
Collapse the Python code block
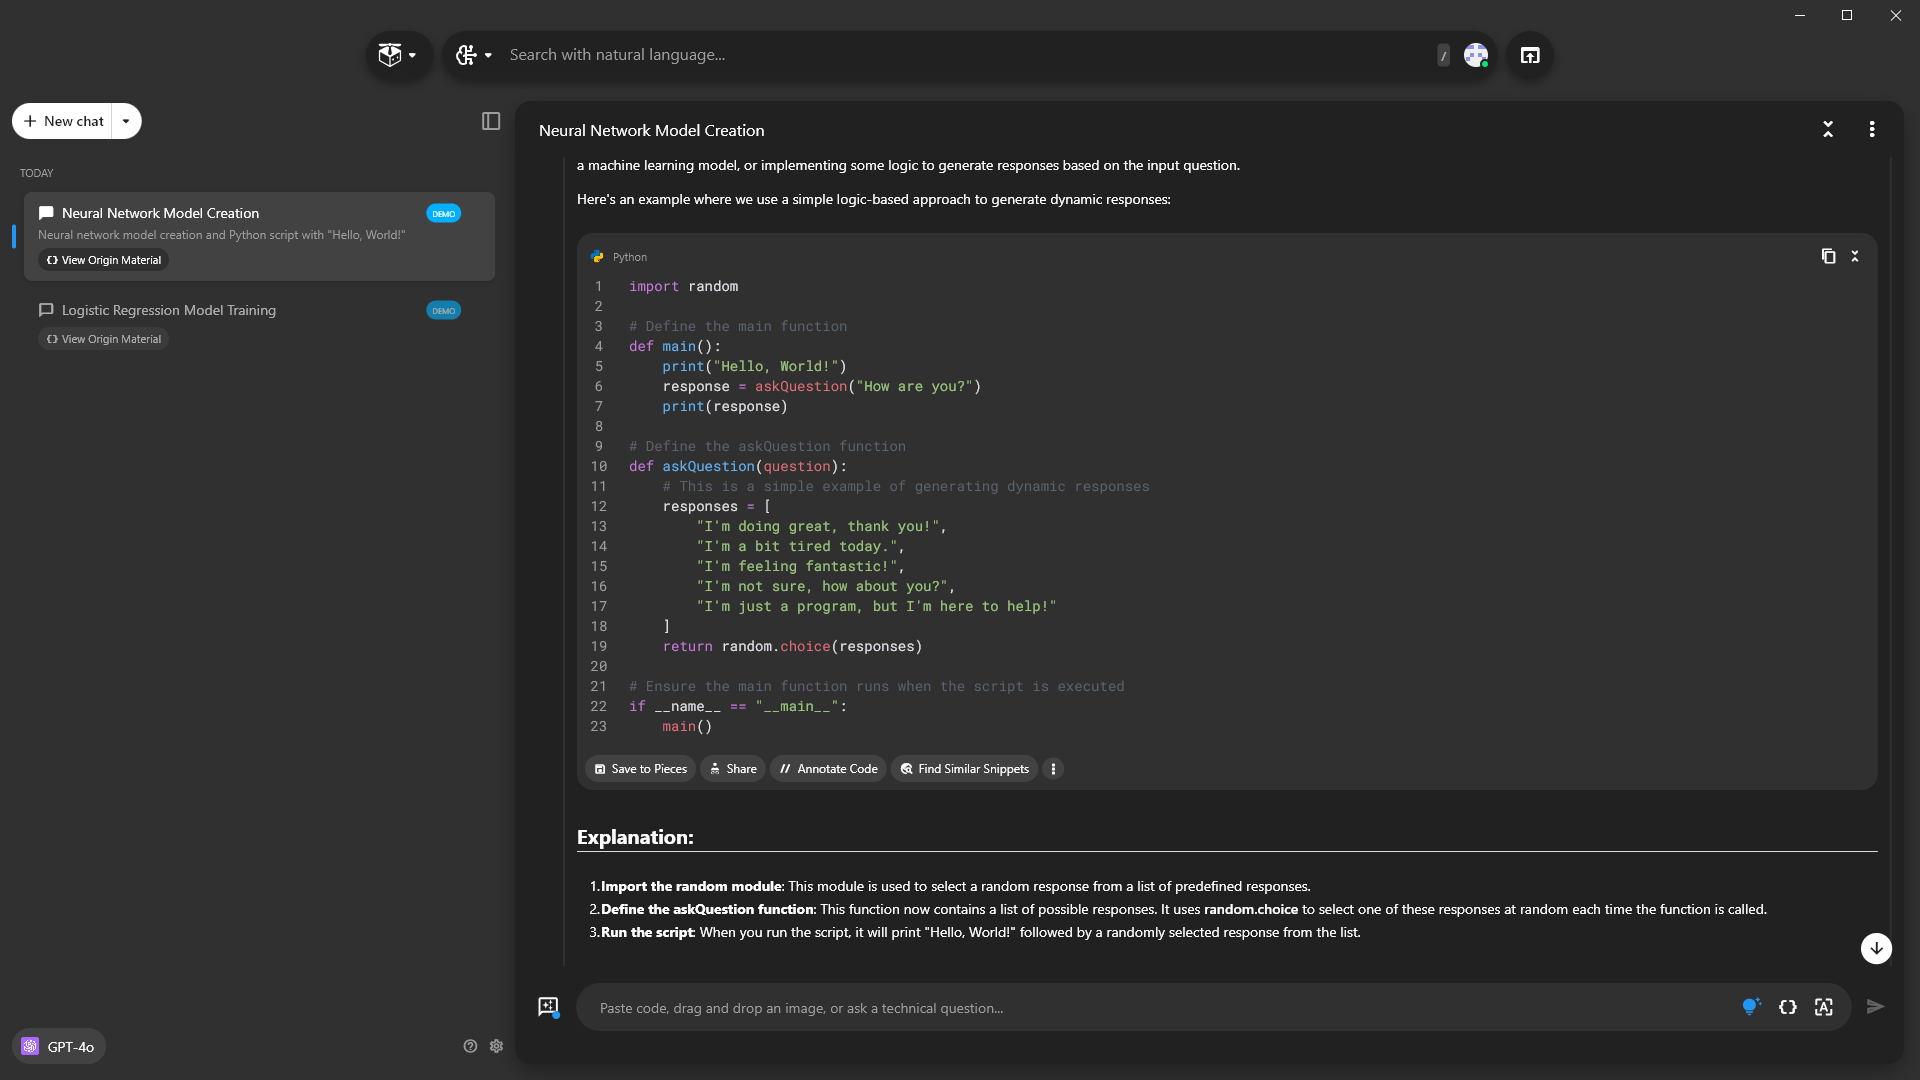[1855, 256]
